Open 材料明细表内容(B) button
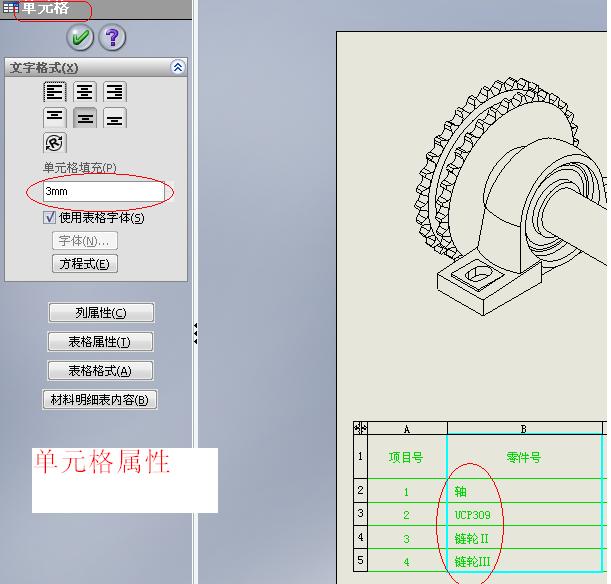 [100, 399]
